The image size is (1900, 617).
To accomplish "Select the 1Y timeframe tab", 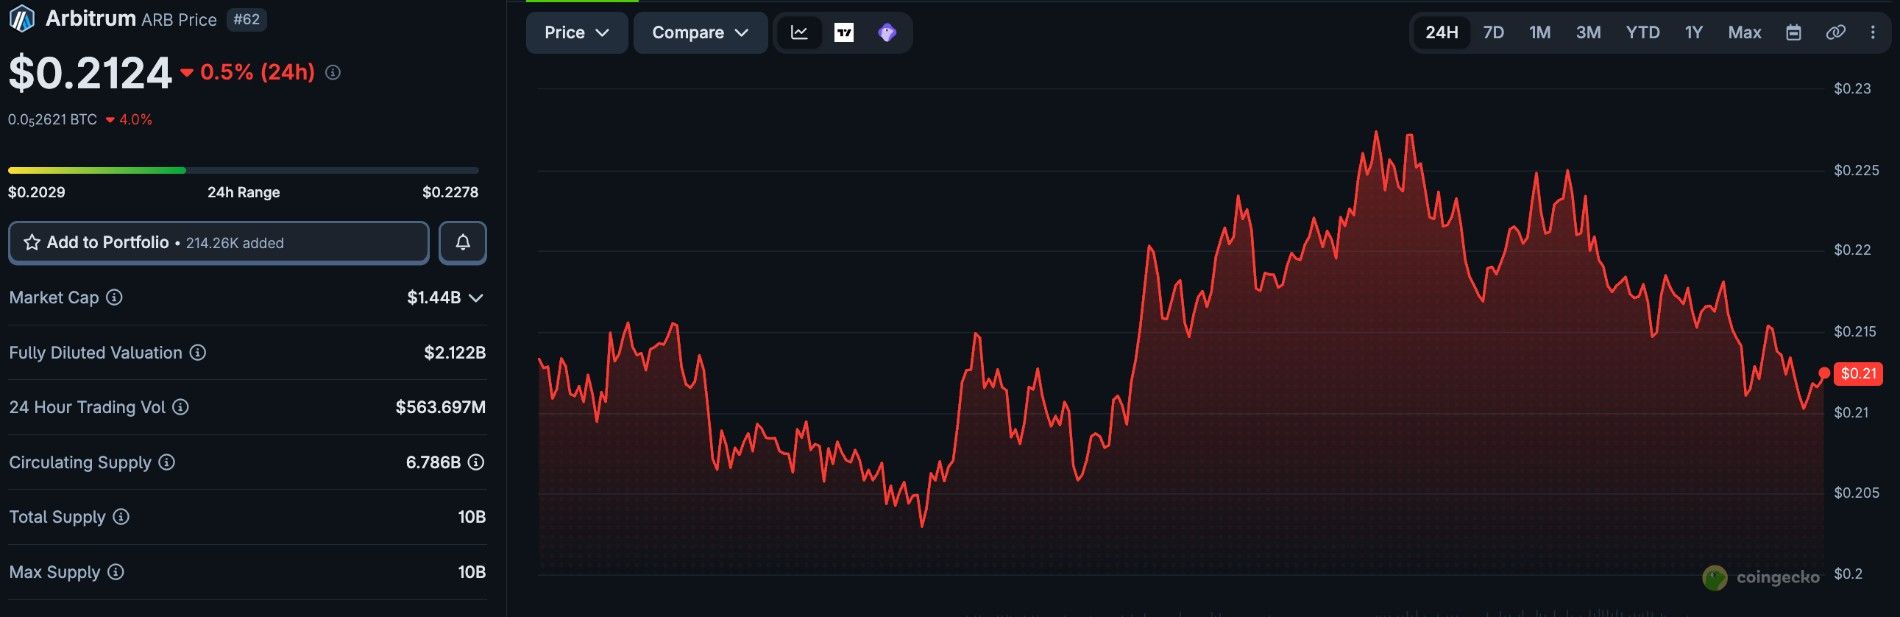I will 1694,33.
